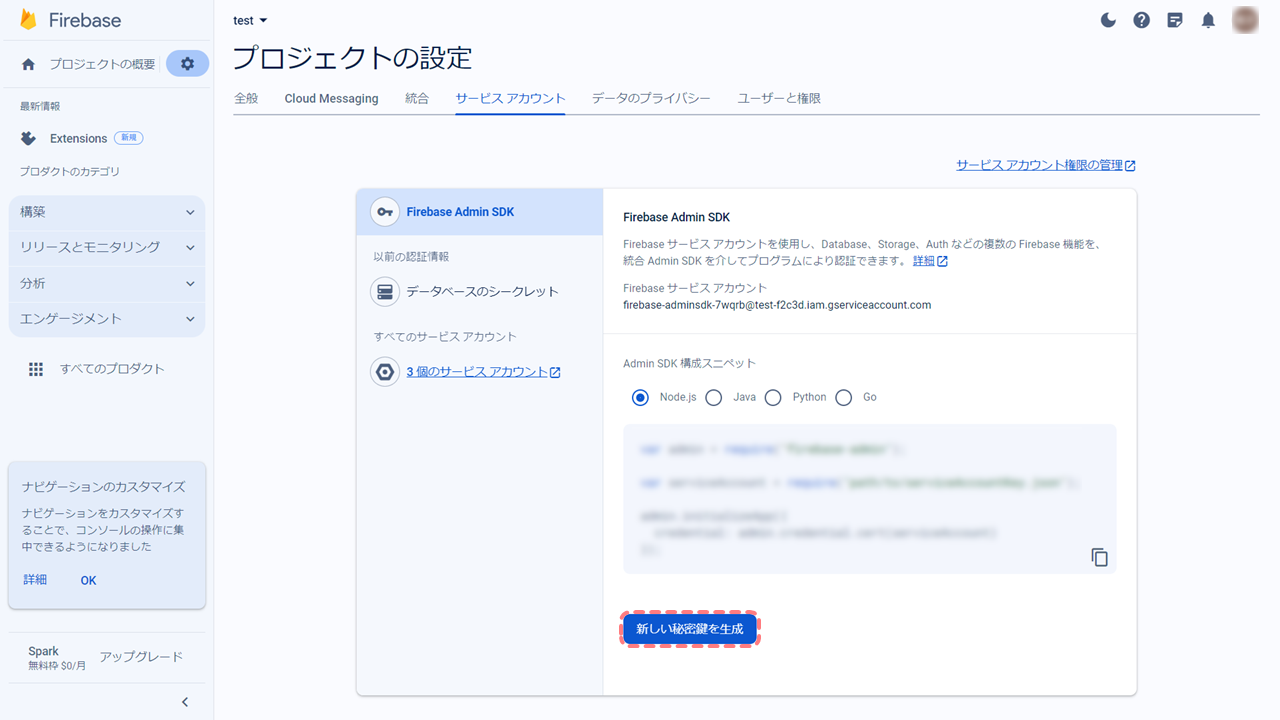Screen dimensions: 1280x720
Task: Select データベースのシークレット item
Action: pyautogui.click(x=480, y=292)
